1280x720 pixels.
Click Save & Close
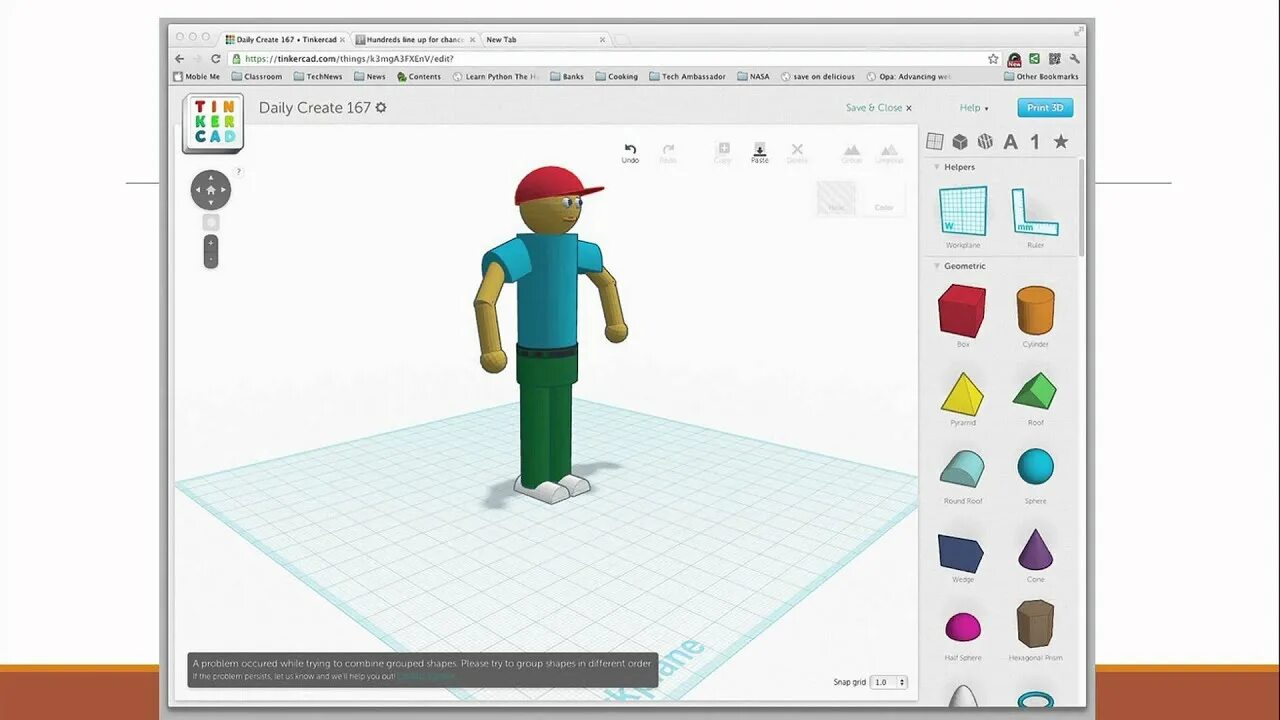(x=878, y=108)
